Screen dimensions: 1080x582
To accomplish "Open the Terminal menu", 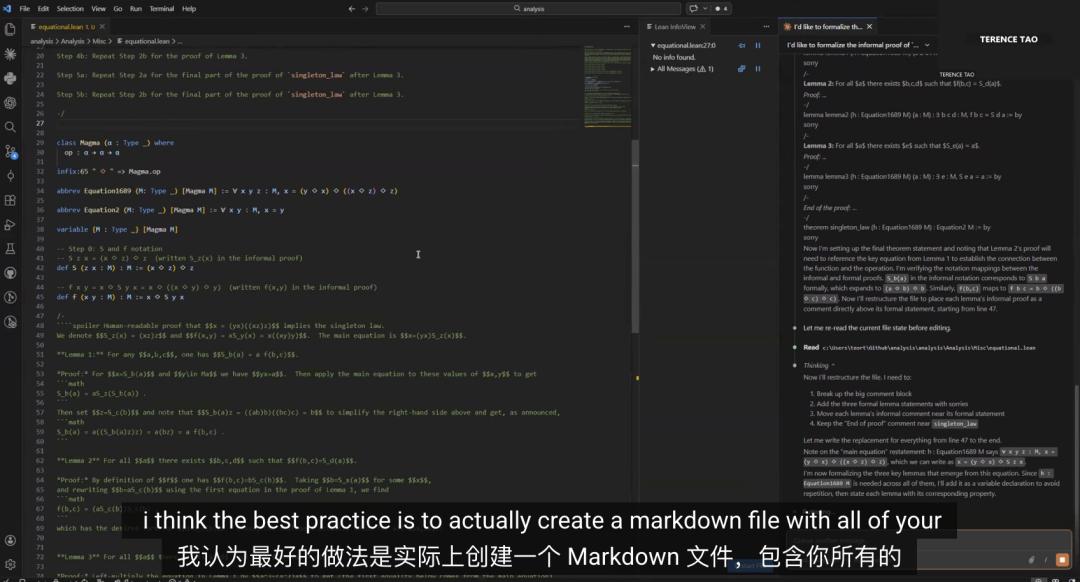I will coord(162,8).
